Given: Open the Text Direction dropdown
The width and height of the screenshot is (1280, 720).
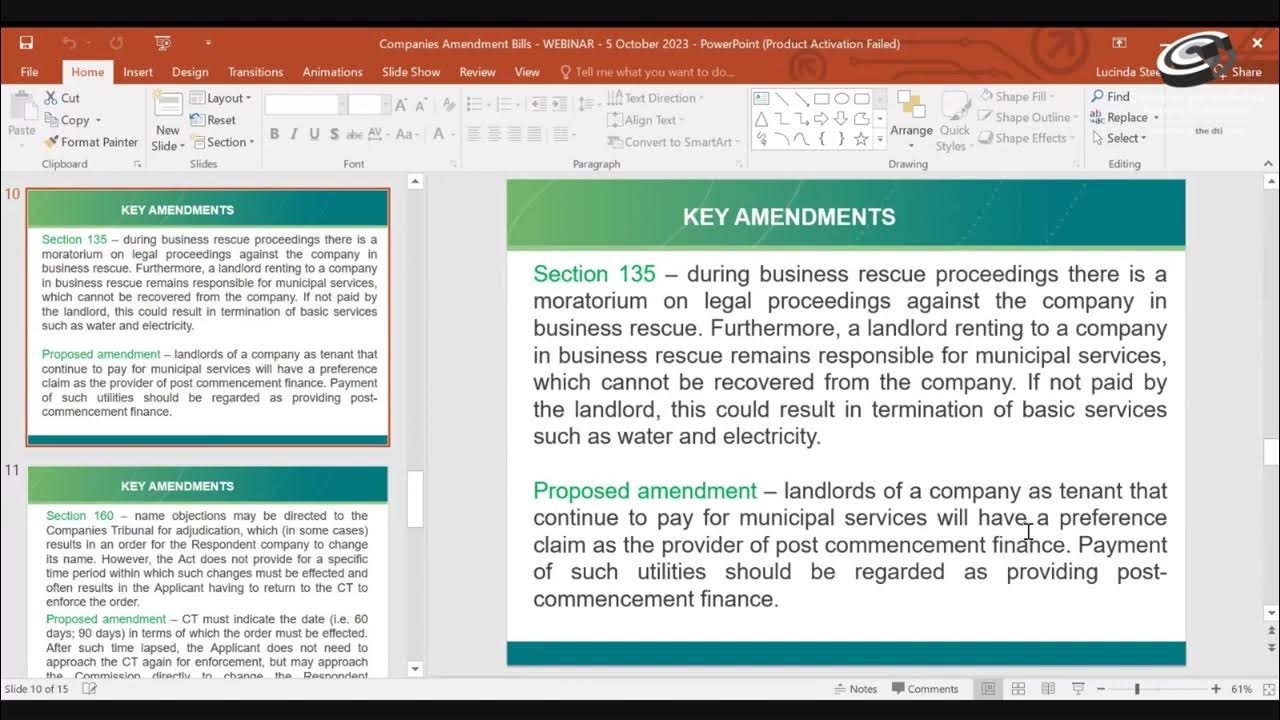Looking at the screenshot, I should pos(656,98).
